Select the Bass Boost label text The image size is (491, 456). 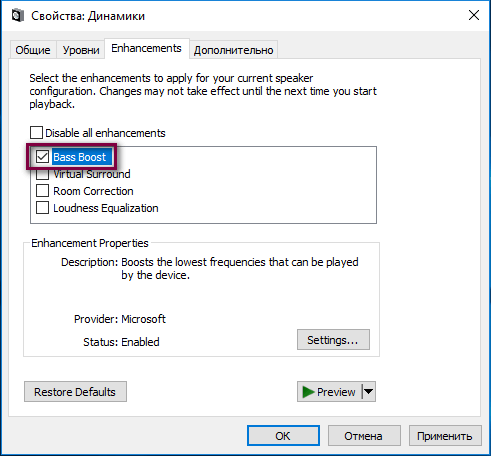click(x=79, y=157)
